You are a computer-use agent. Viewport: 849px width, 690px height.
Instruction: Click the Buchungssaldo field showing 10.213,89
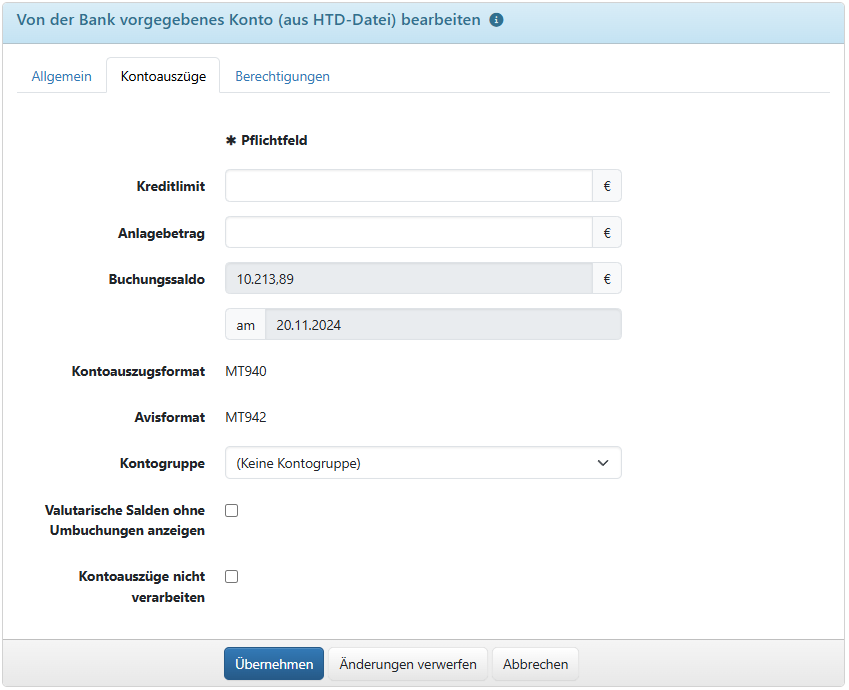tap(409, 279)
